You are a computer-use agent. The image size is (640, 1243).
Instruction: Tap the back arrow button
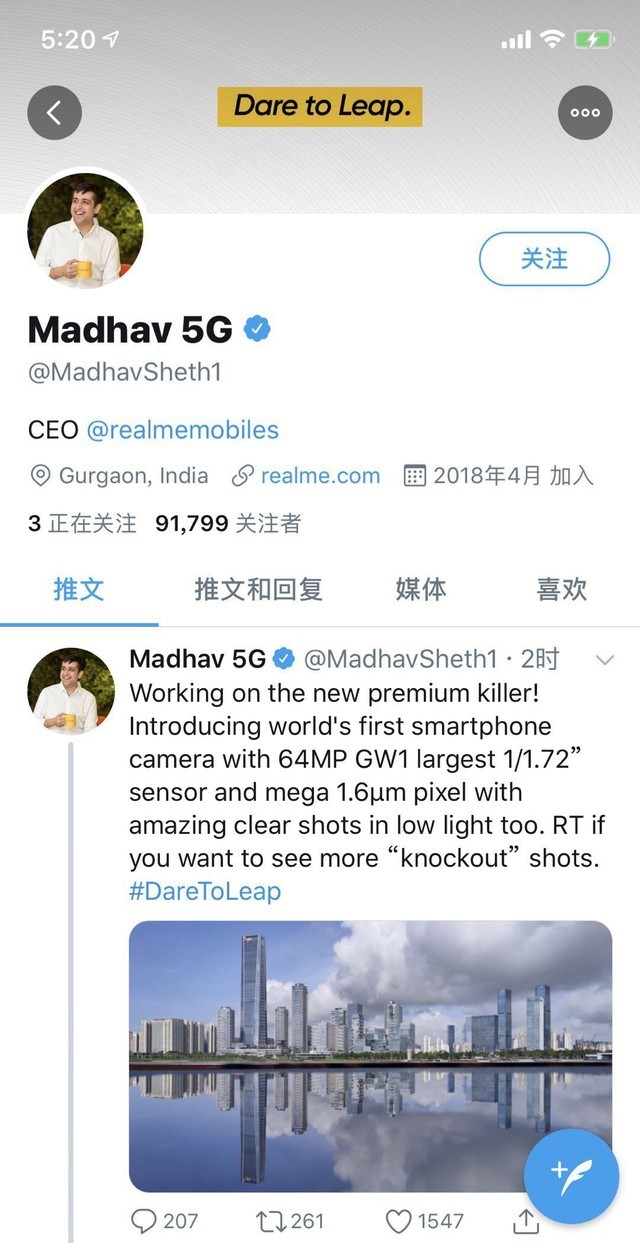(x=54, y=112)
